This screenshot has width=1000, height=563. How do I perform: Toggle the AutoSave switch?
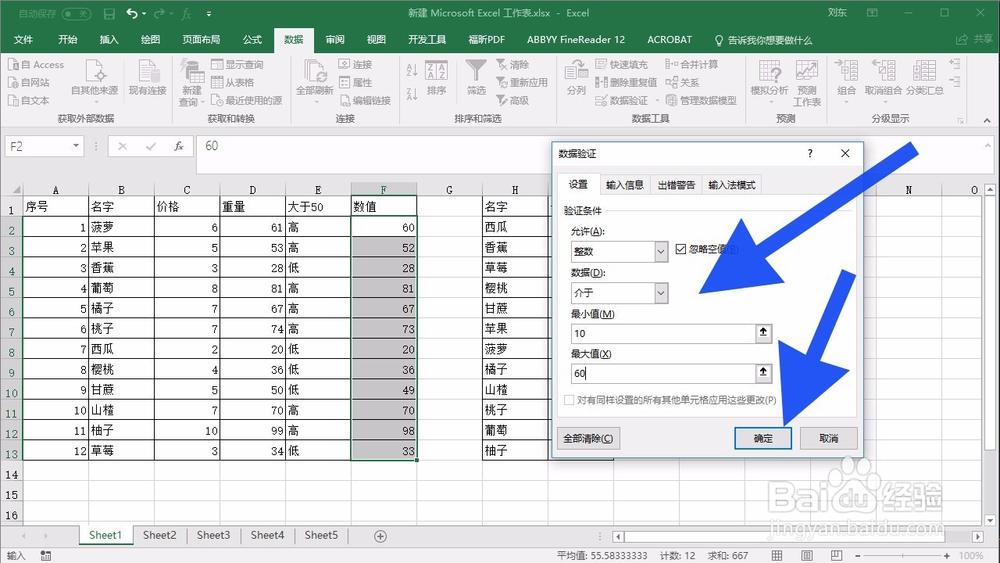pos(76,13)
